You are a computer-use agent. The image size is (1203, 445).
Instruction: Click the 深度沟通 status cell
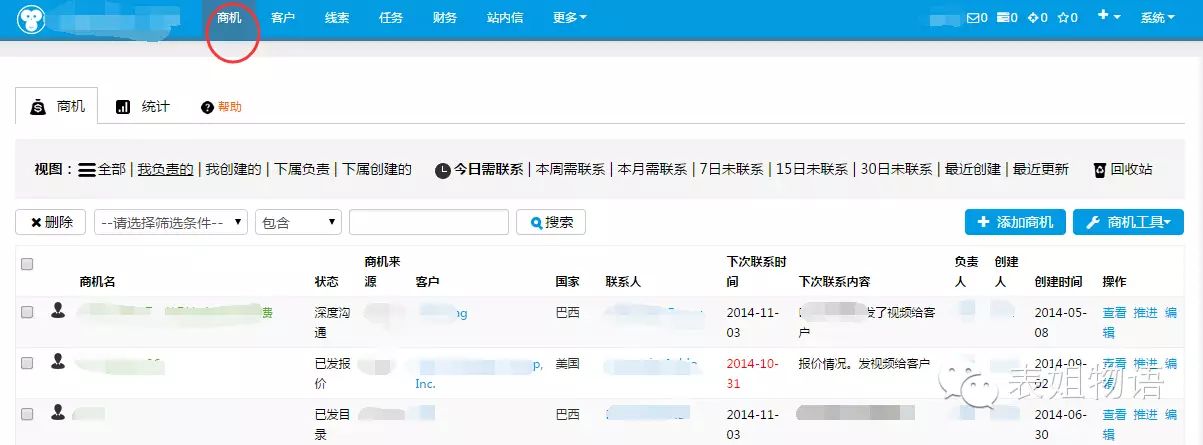click(x=333, y=322)
